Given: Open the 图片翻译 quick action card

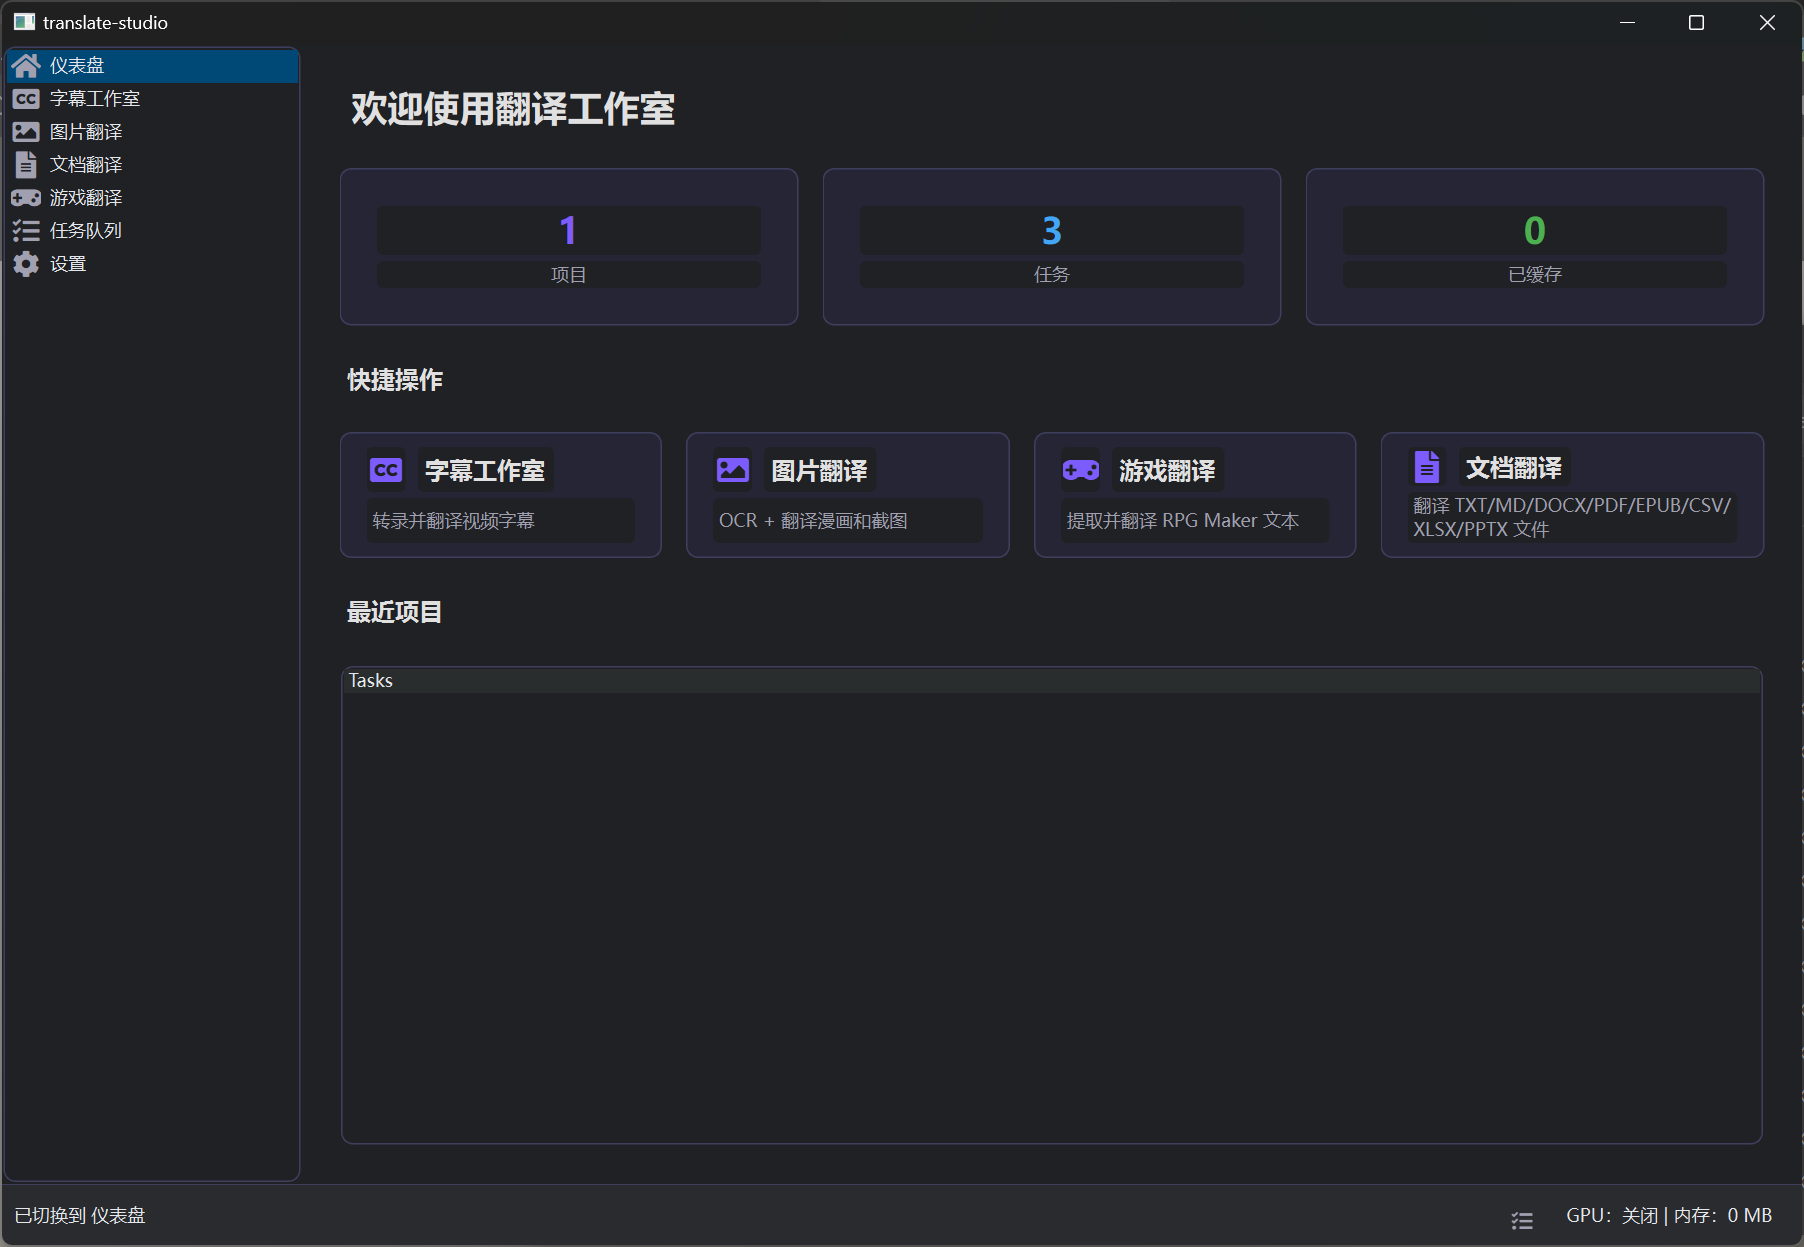Looking at the screenshot, I should 847,495.
